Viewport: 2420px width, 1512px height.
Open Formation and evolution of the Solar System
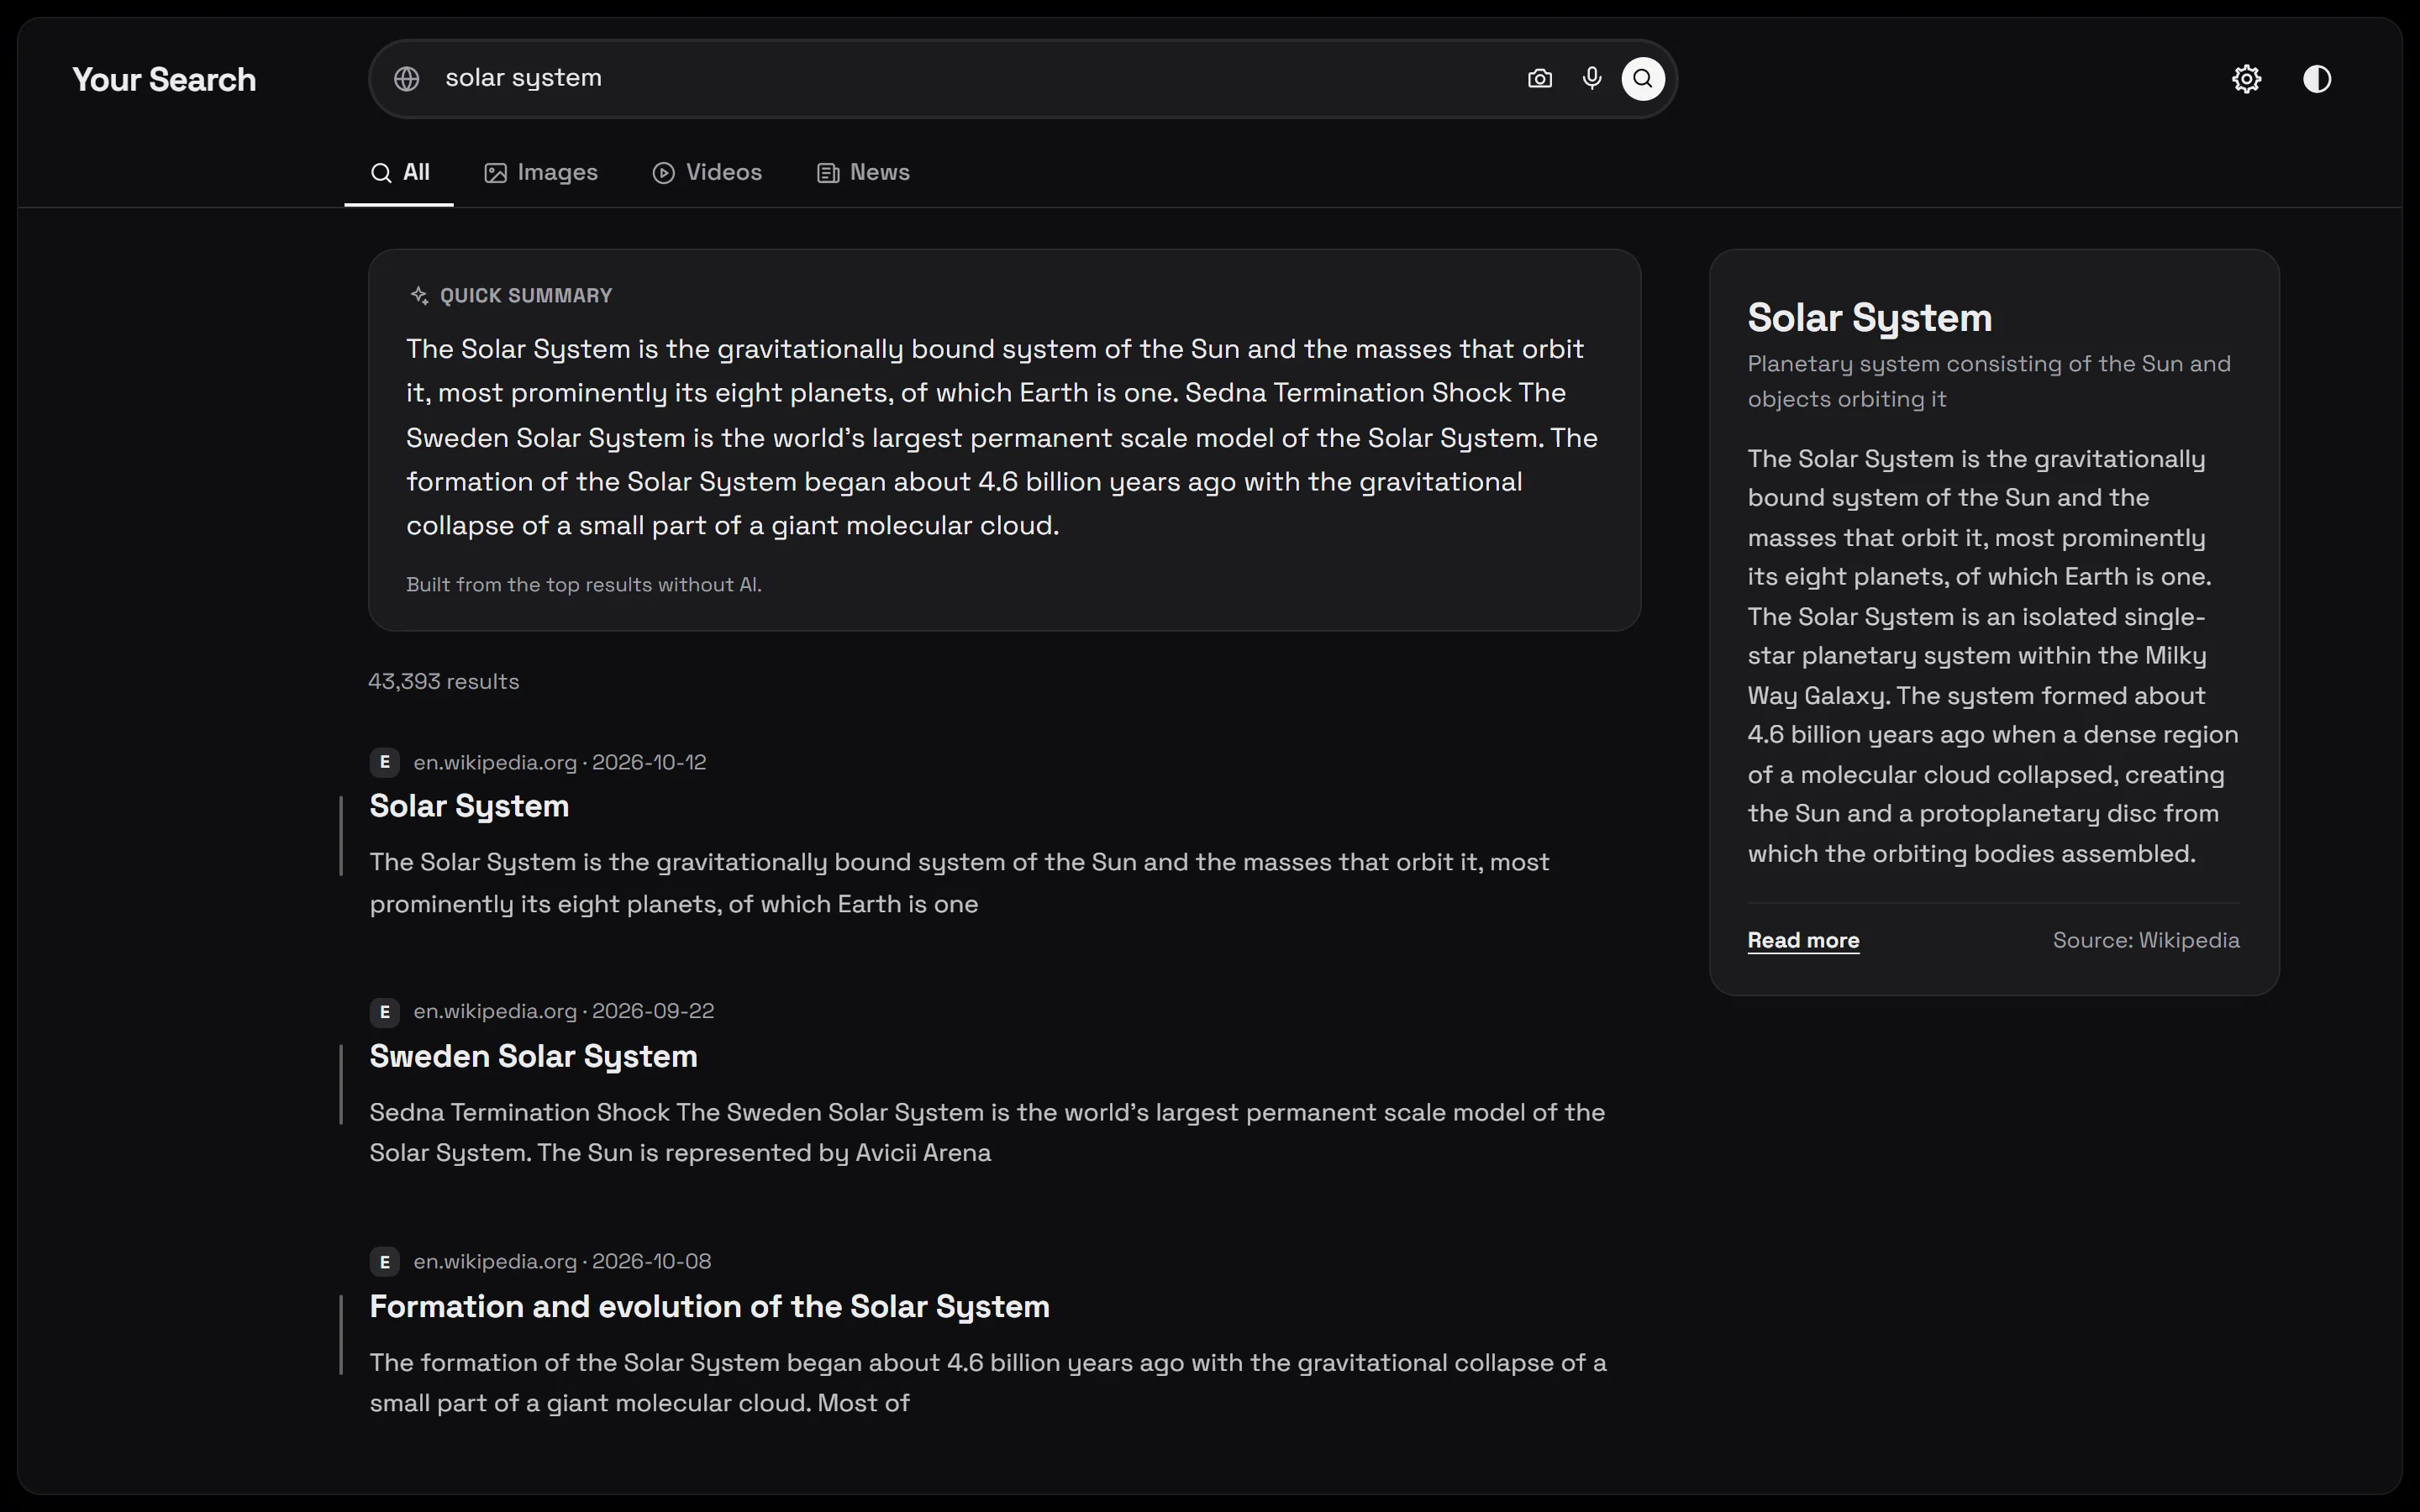[x=710, y=1306]
